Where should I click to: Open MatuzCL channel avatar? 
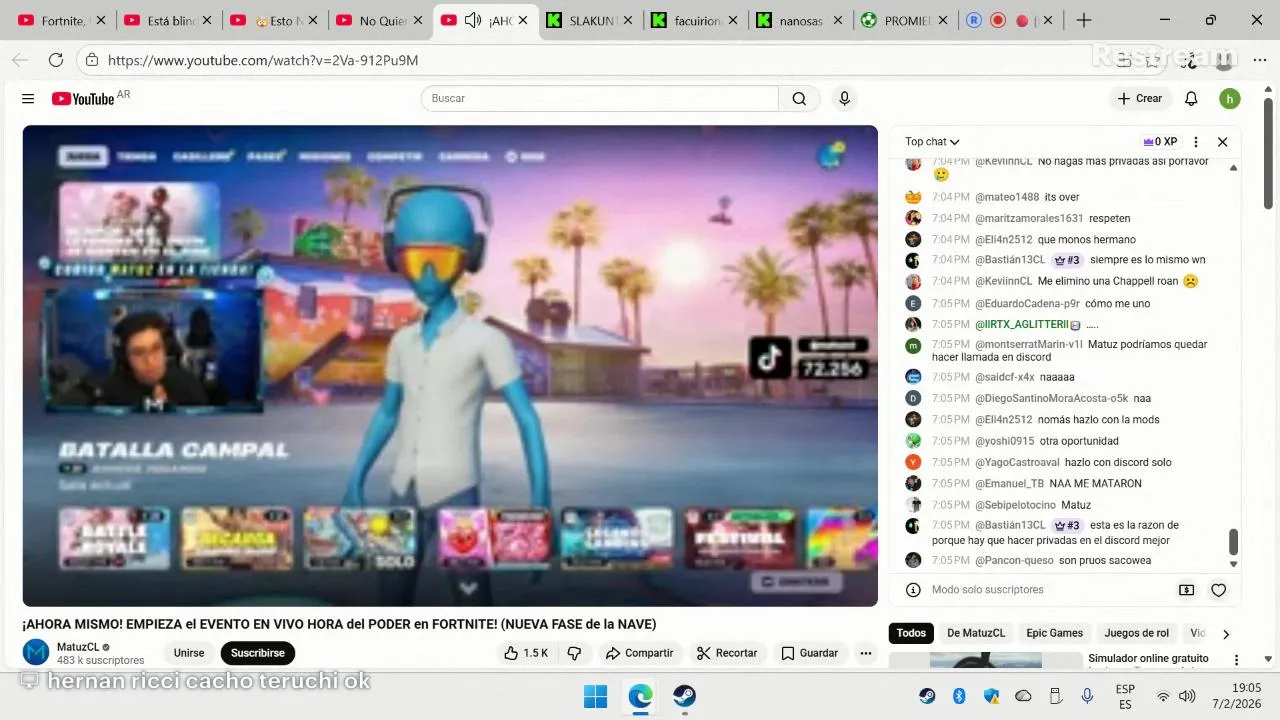(36, 653)
